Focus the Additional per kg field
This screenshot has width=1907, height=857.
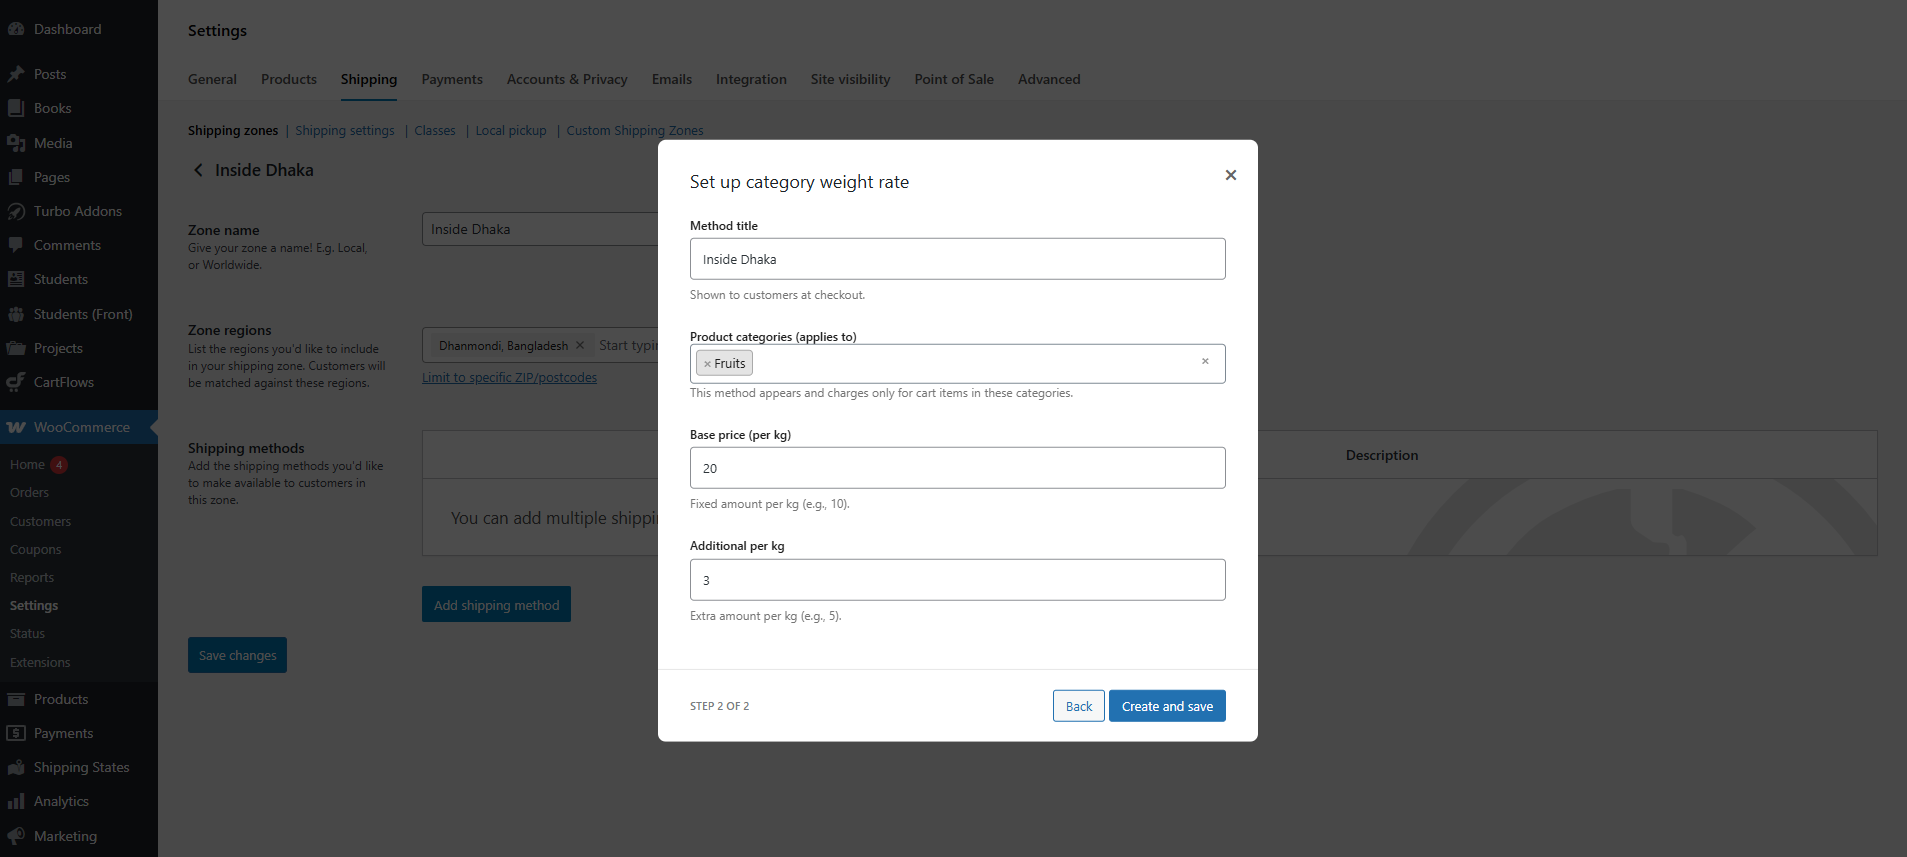[957, 580]
